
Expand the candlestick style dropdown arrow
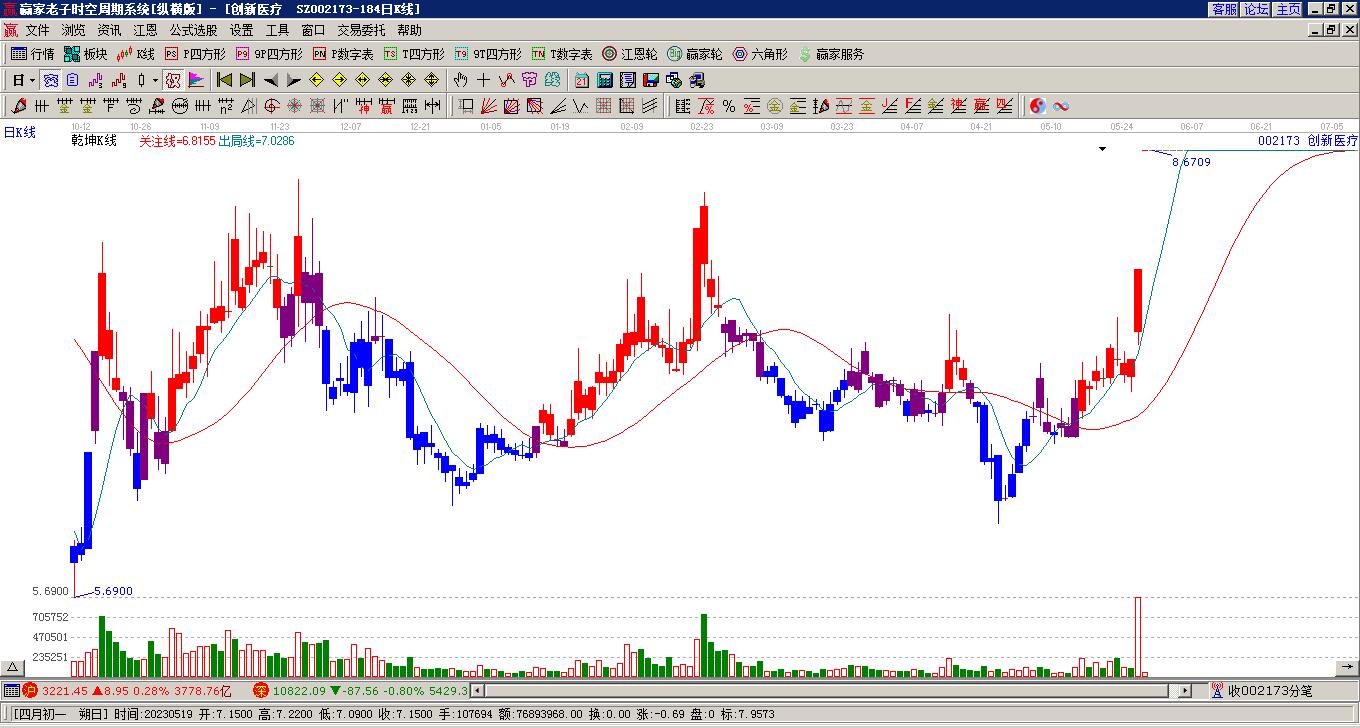tap(154, 80)
